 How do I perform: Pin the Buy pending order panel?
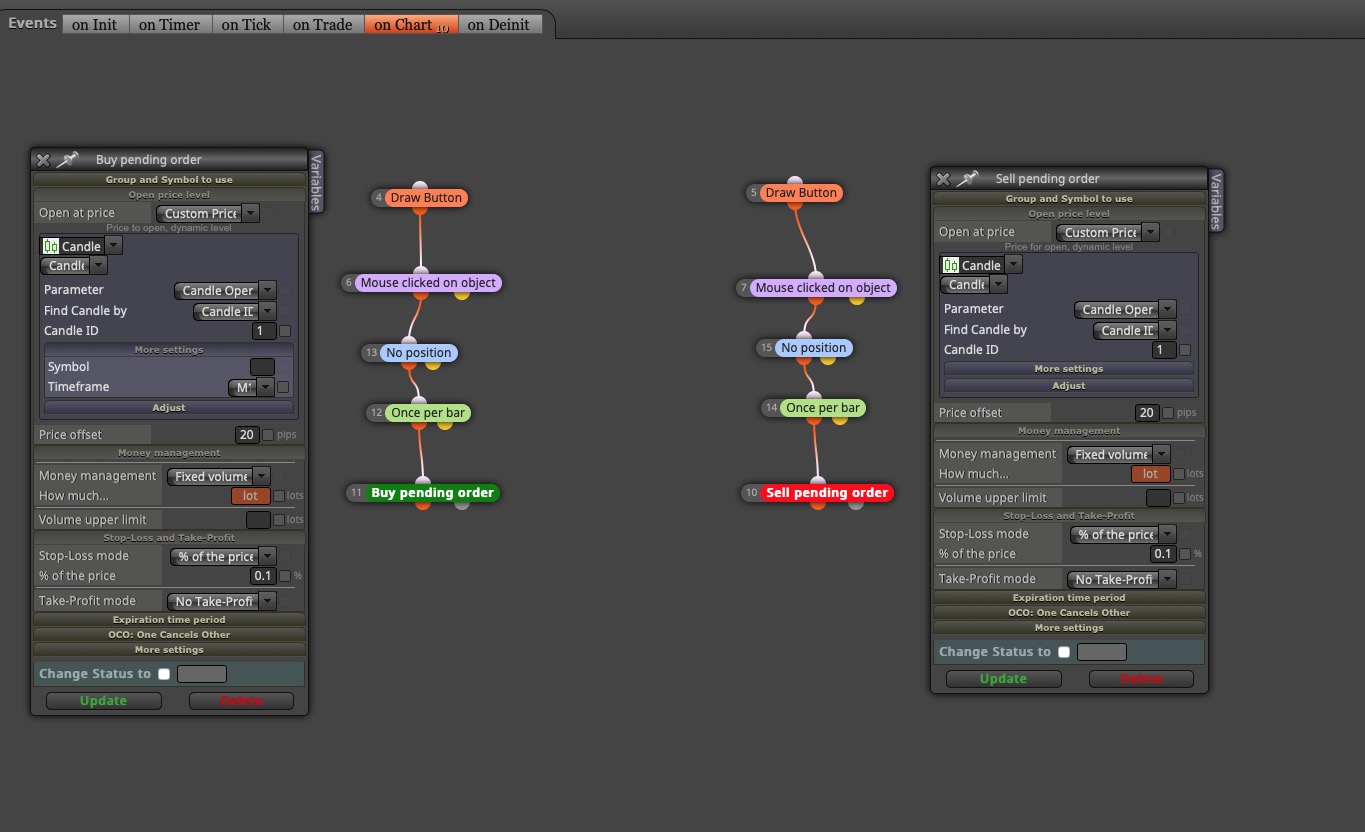tap(67, 160)
